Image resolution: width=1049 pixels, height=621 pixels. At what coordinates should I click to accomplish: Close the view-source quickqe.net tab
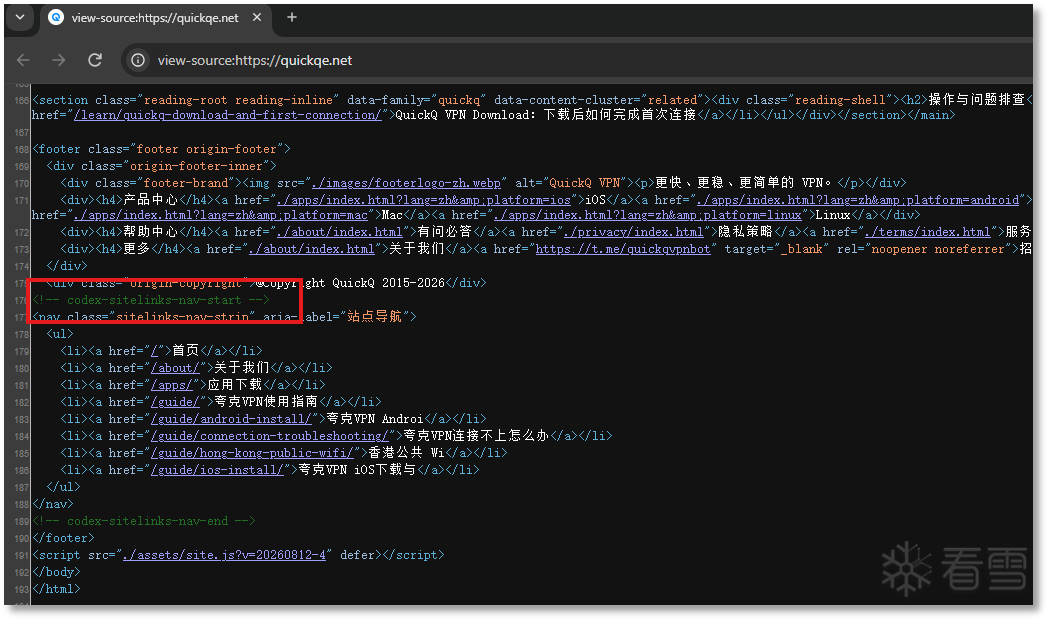pyautogui.click(x=257, y=17)
